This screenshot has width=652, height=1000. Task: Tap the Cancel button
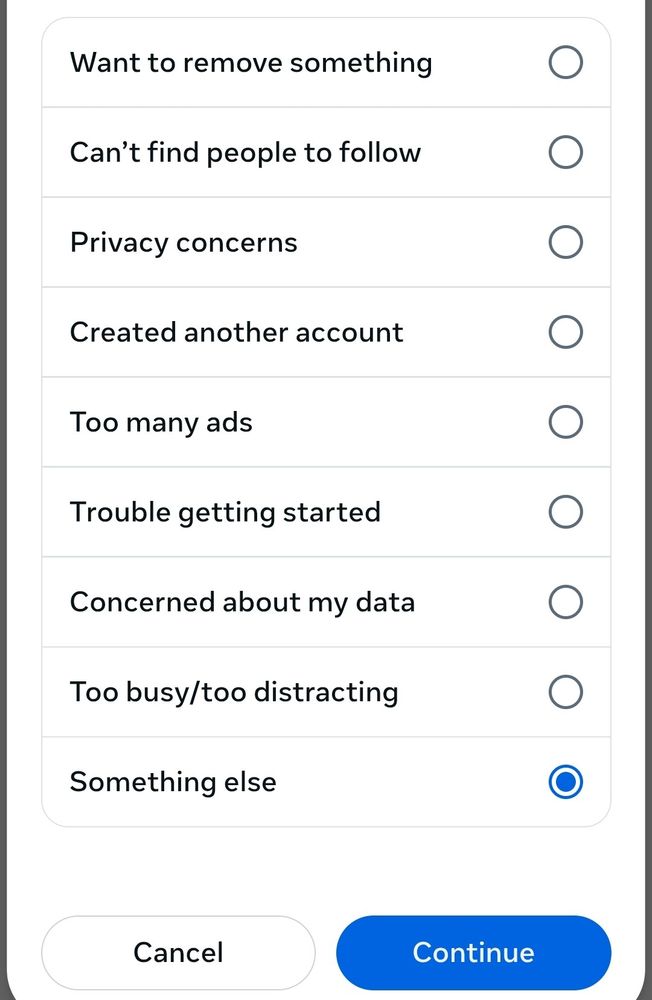click(x=178, y=952)
